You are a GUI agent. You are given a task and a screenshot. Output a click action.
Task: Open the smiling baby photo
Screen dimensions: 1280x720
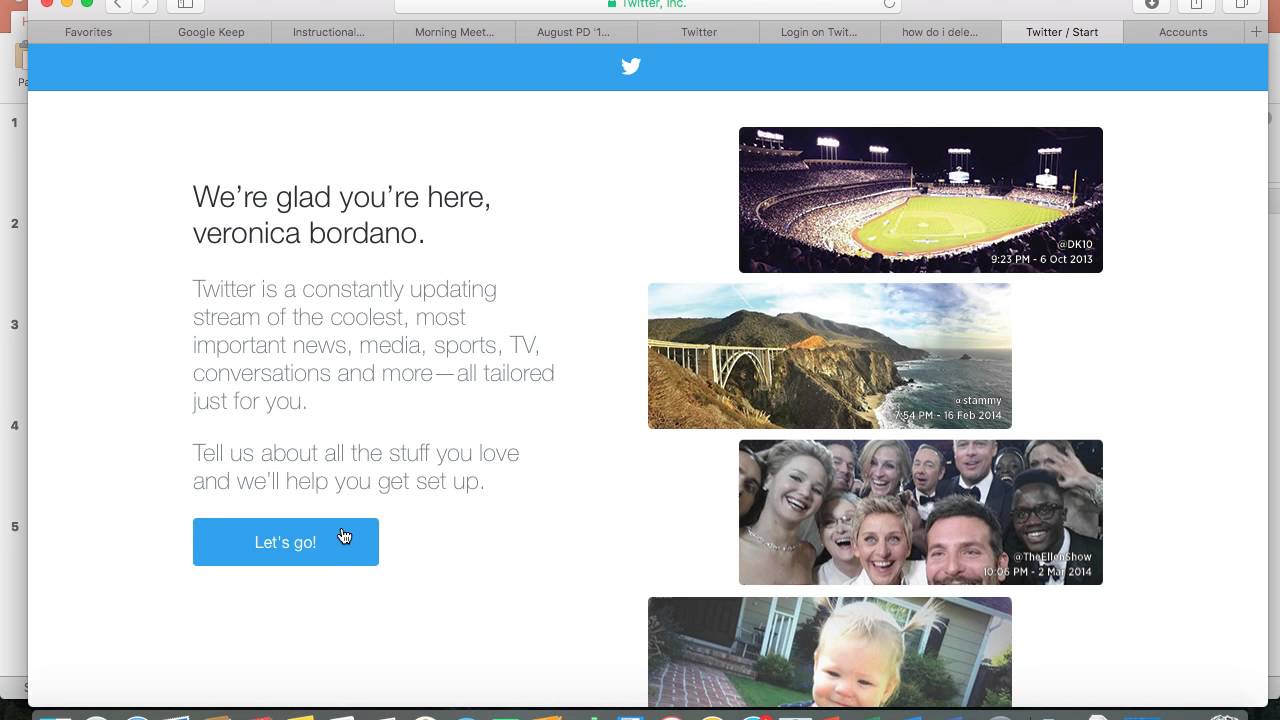(x=829, y=652)
